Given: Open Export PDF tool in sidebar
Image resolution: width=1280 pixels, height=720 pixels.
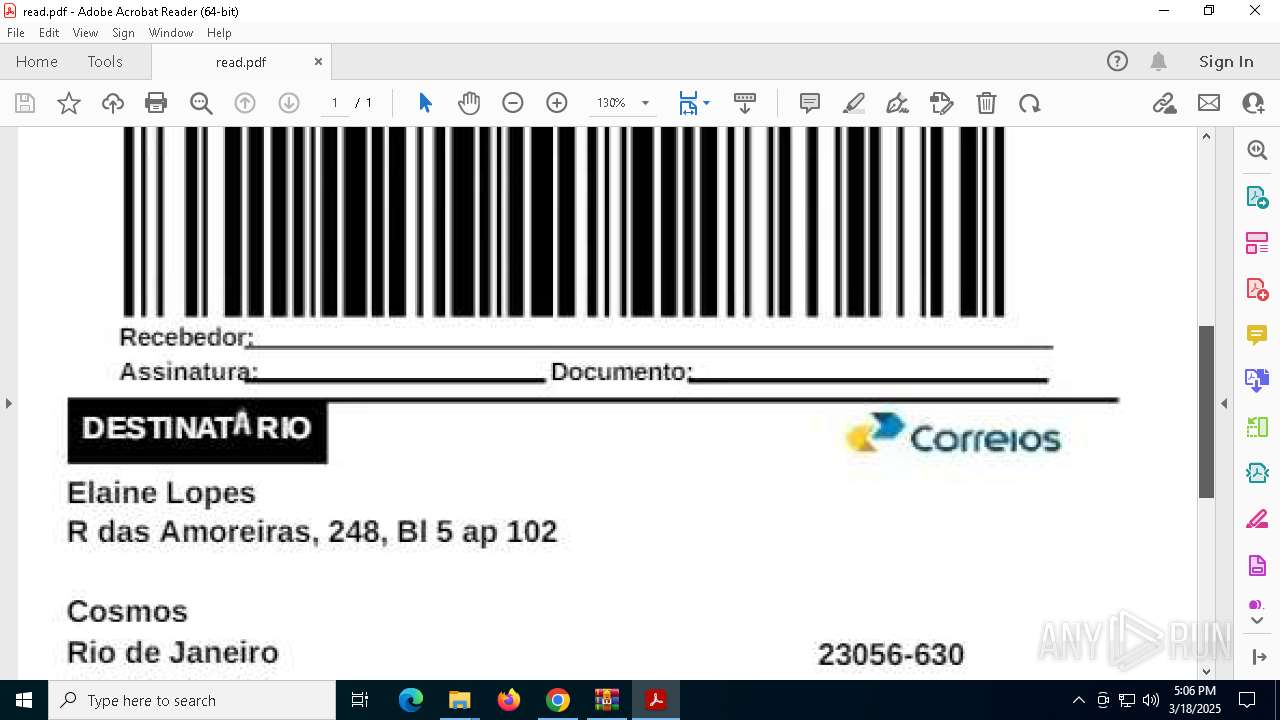Looking at the screenshot, I should [1257, 197].
